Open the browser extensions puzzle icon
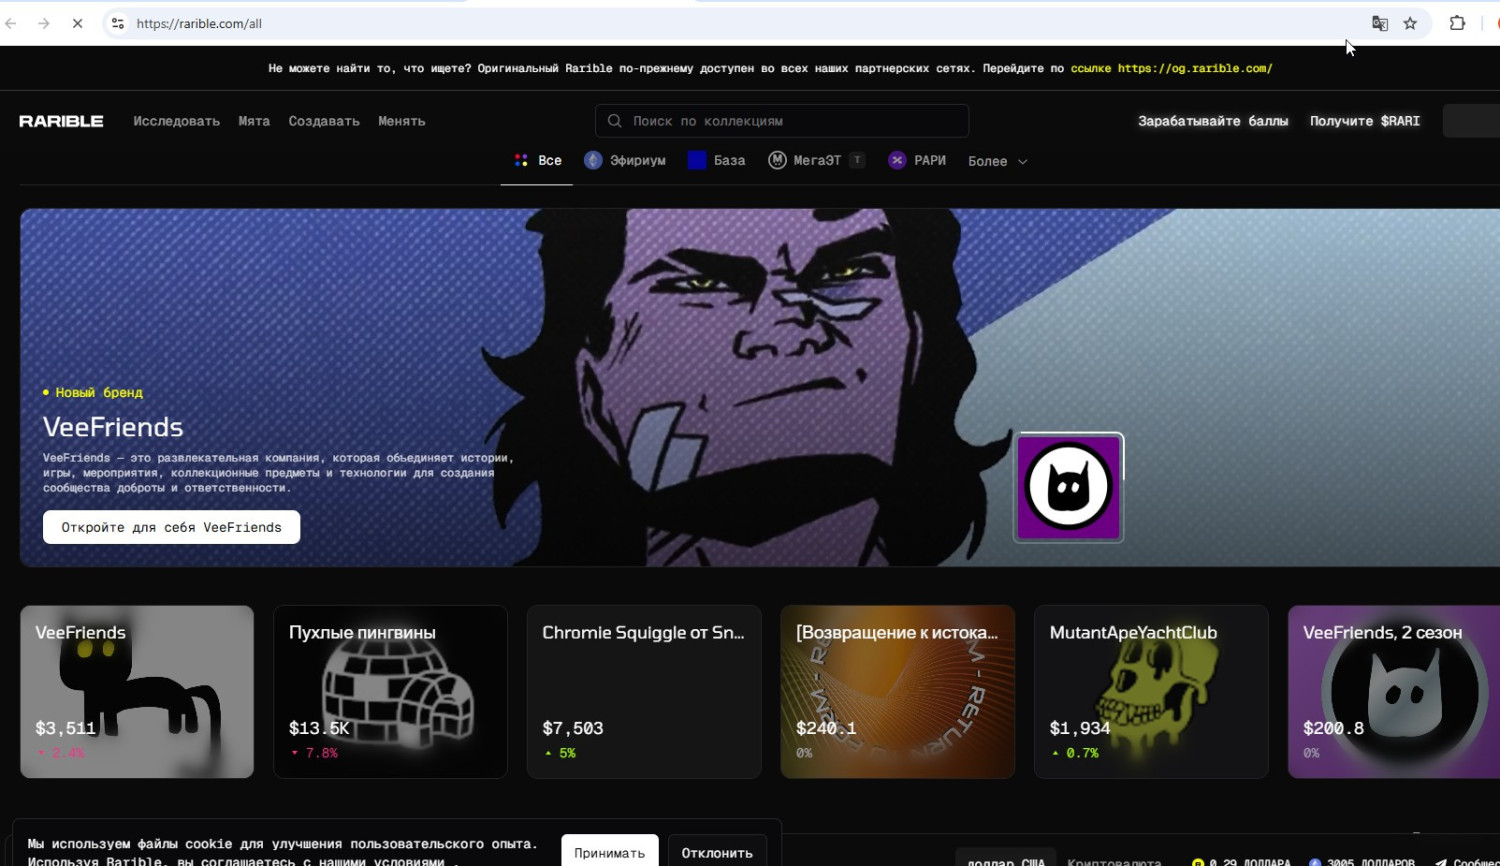 (x=1457, y=23)
